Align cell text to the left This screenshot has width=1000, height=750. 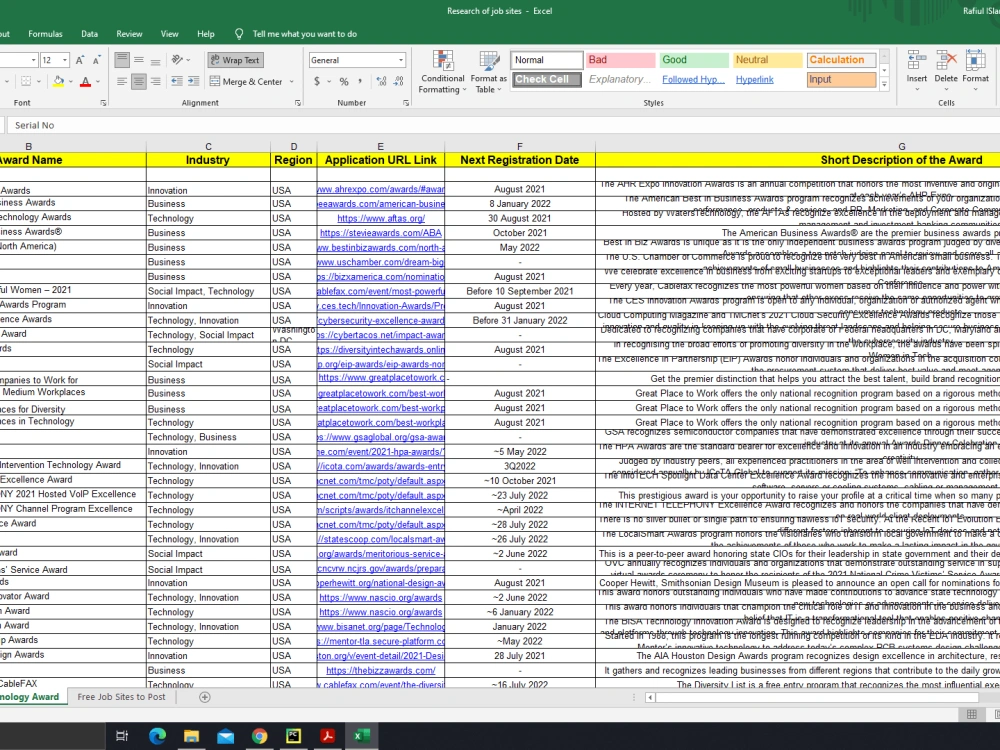122,81
